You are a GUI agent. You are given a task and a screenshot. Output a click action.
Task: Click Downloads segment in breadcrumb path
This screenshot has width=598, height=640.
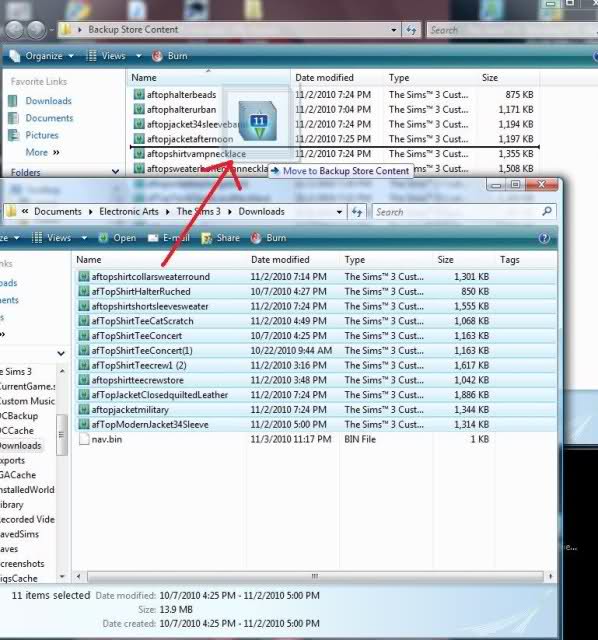pos(261,211)
